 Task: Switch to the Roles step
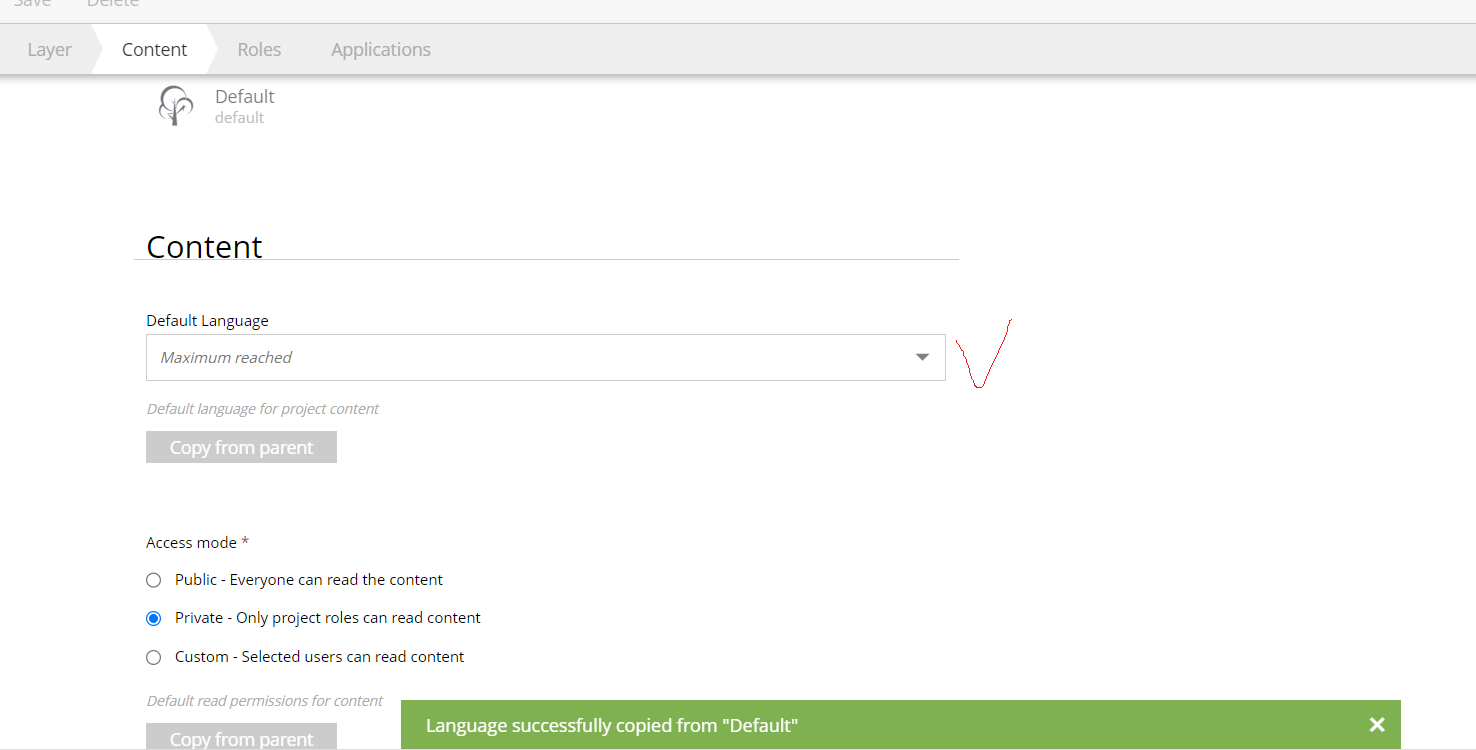pos(259,49)
